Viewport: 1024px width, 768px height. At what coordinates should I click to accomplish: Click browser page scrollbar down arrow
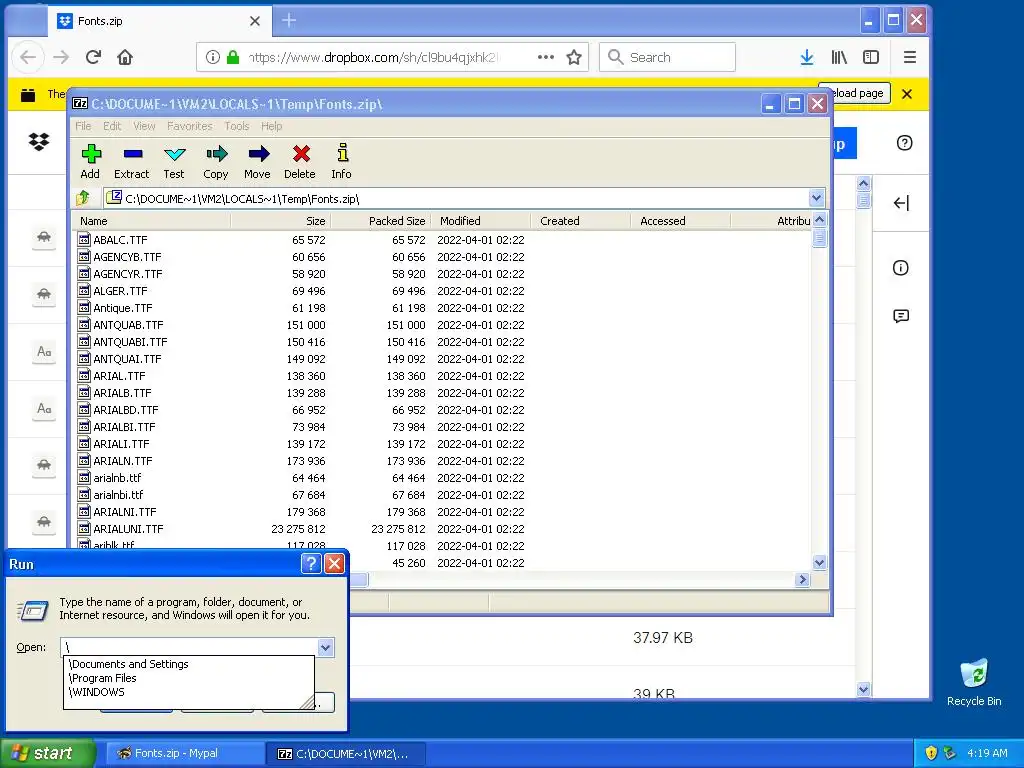863,689
